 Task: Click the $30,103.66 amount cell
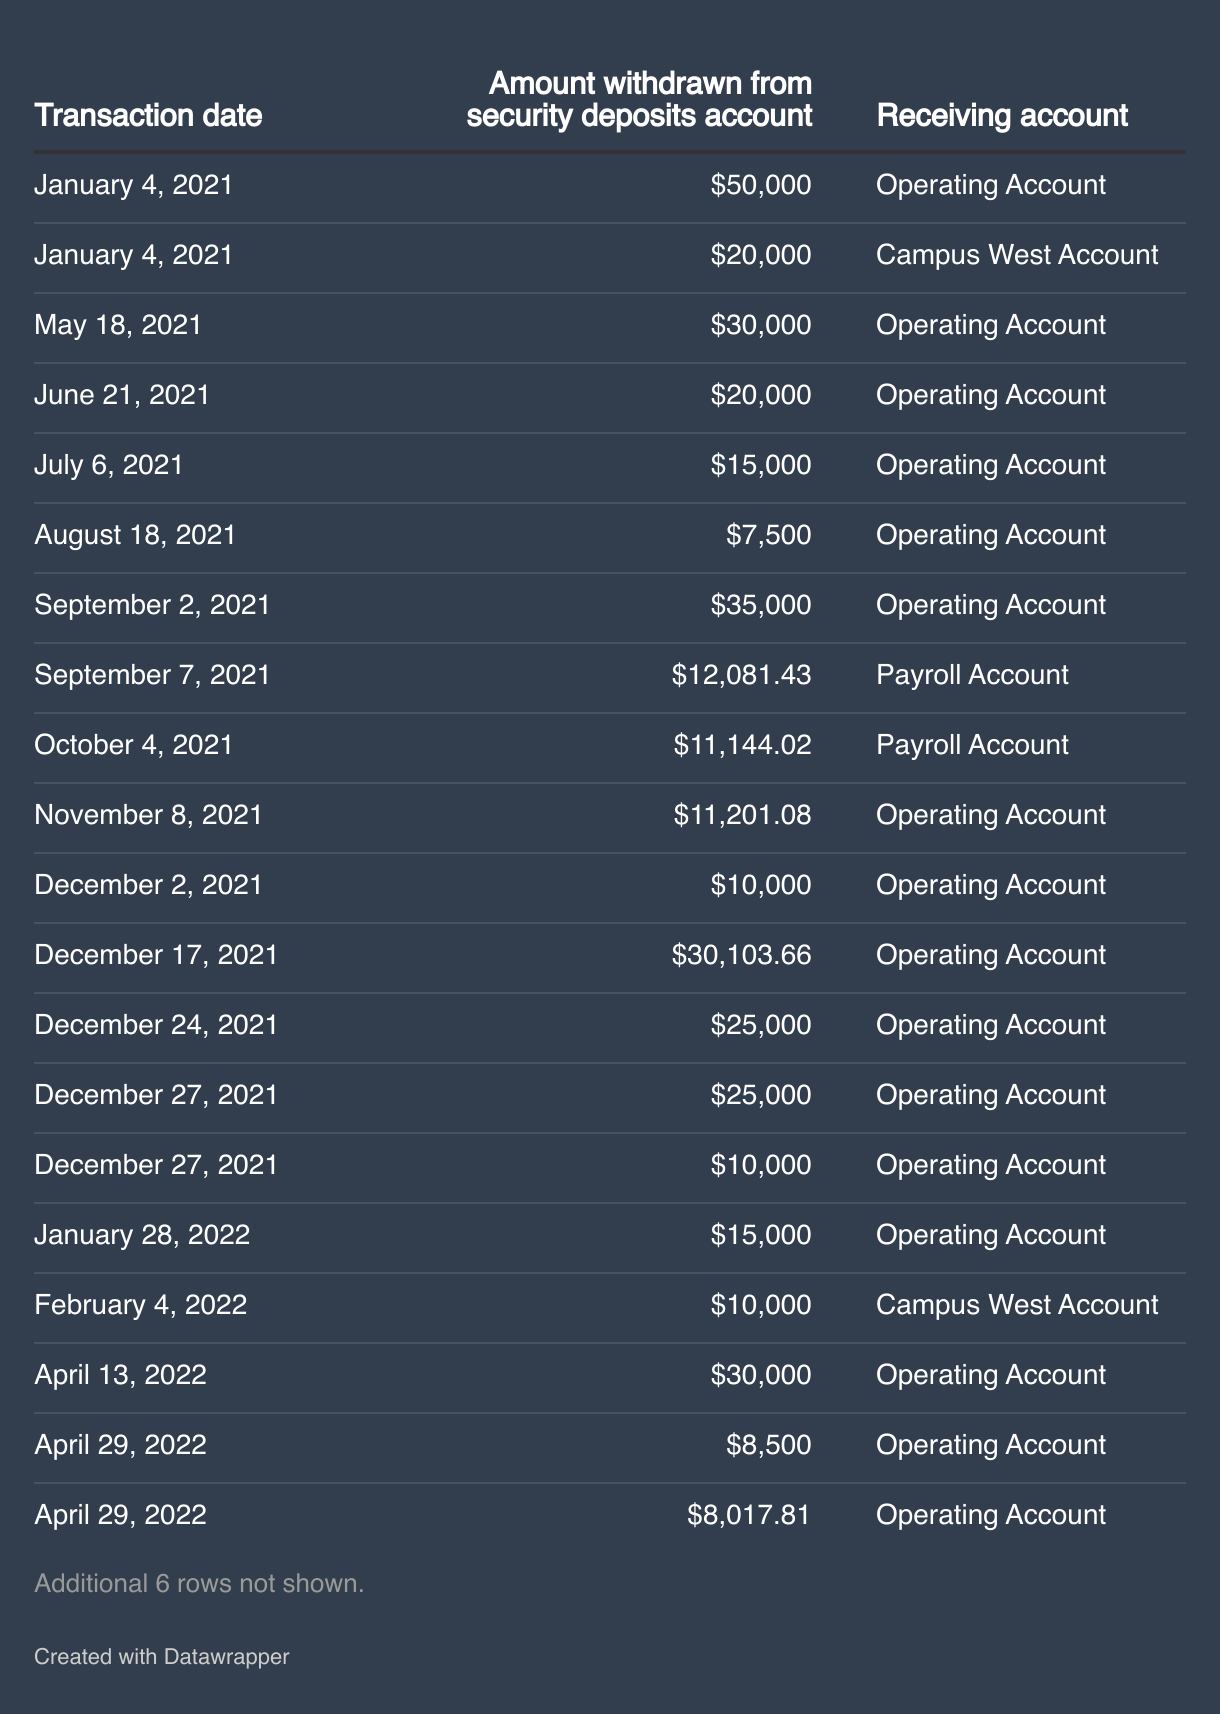pyautogui.click(x=741, y=955)
